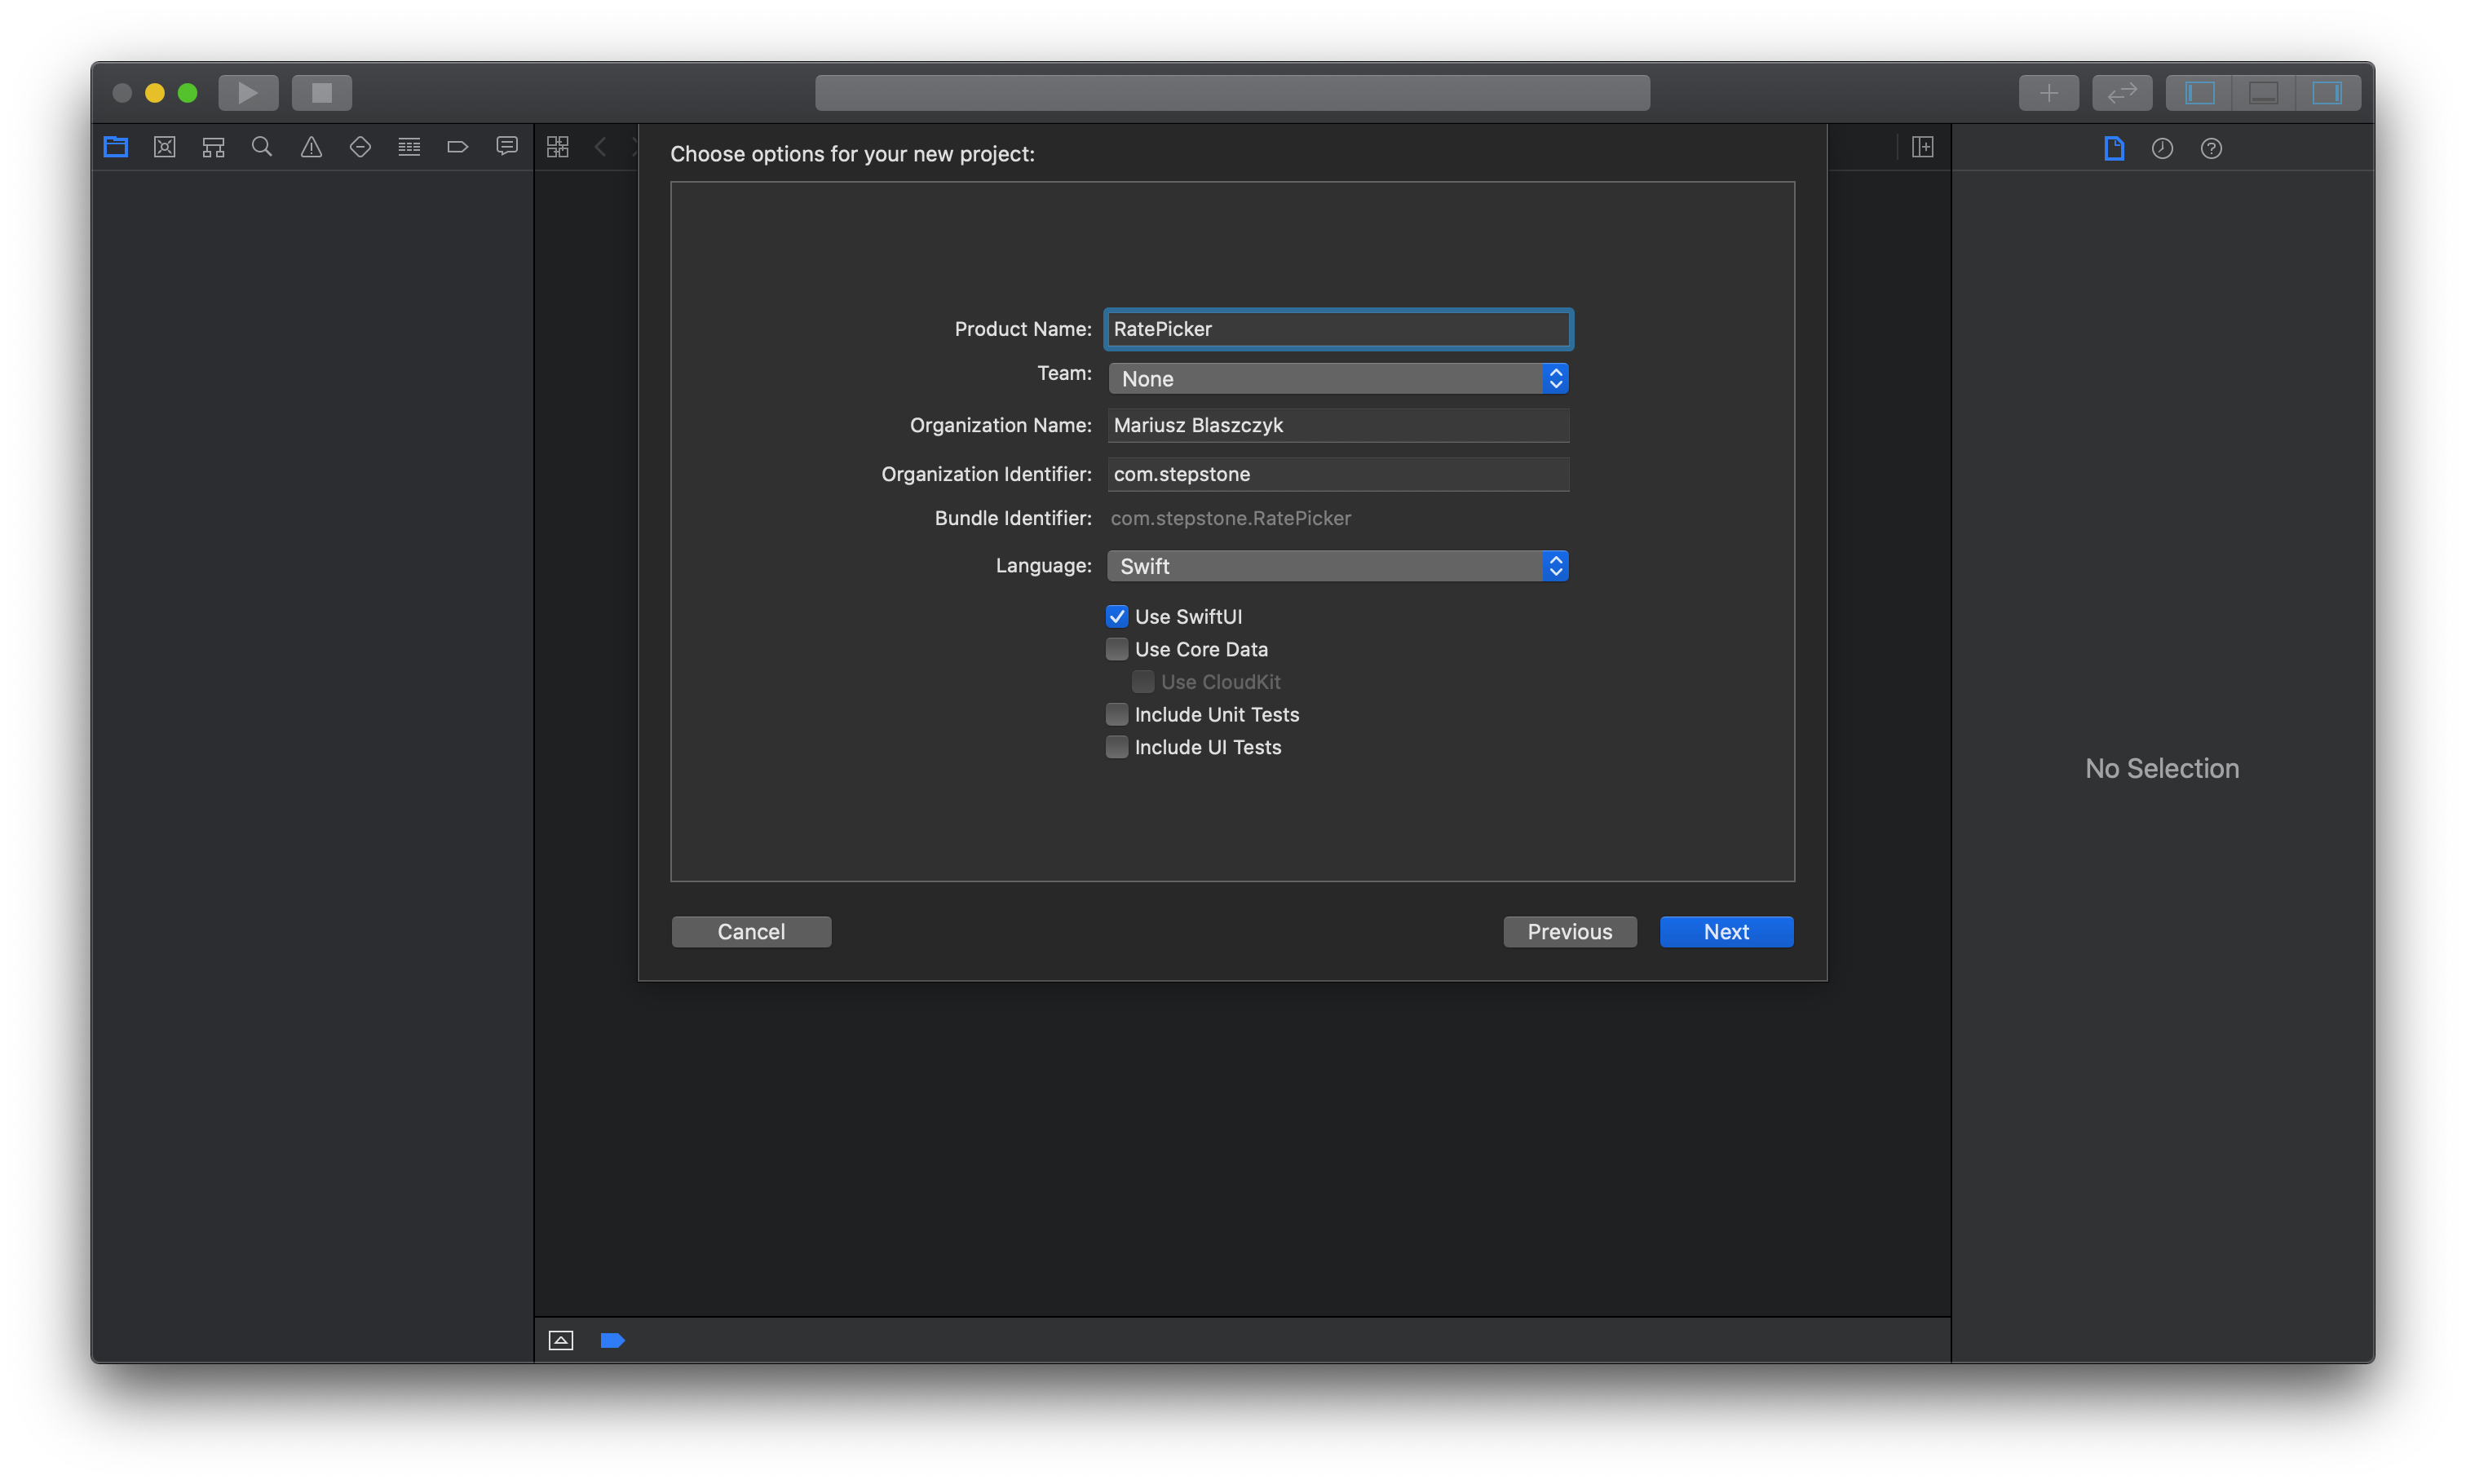The height and width of the screenshot is (1484, 2466).
Task: Check Include Unit Tests option
Action: click(x=1117, y=714)
